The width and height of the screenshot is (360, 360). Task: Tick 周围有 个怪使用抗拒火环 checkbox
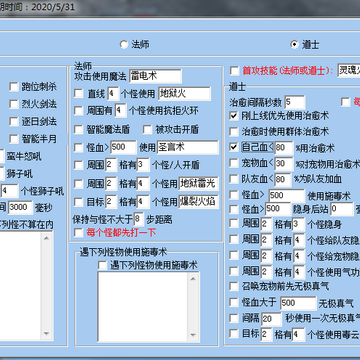tap(78, 111)
